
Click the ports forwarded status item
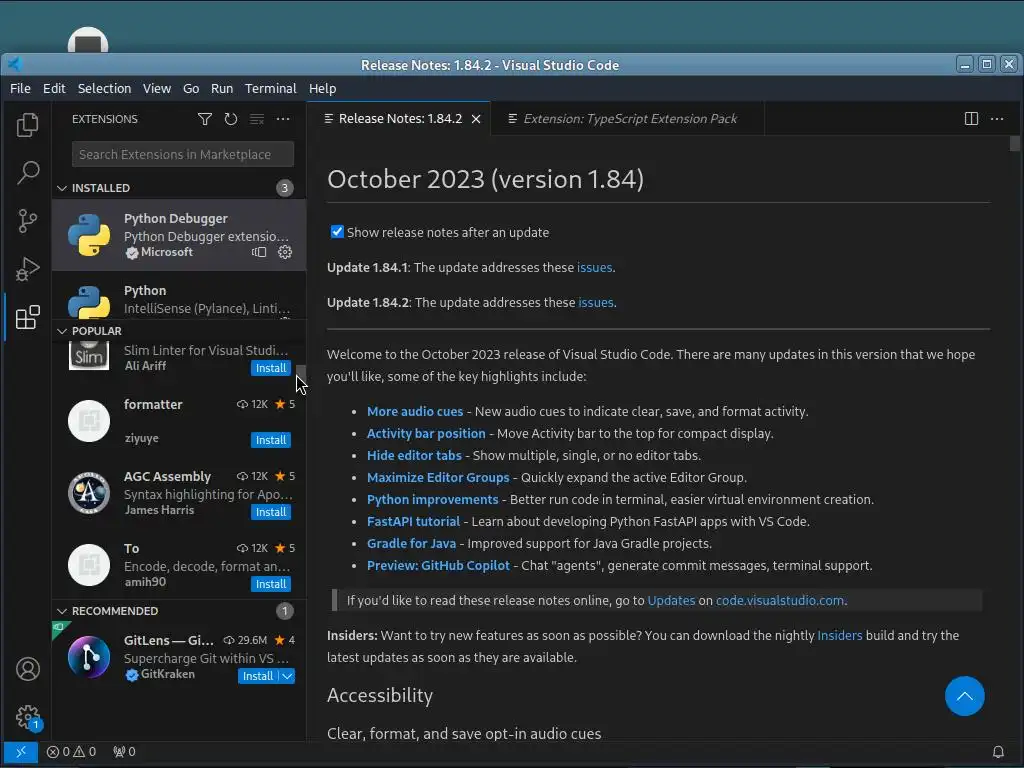click(124, 752)
